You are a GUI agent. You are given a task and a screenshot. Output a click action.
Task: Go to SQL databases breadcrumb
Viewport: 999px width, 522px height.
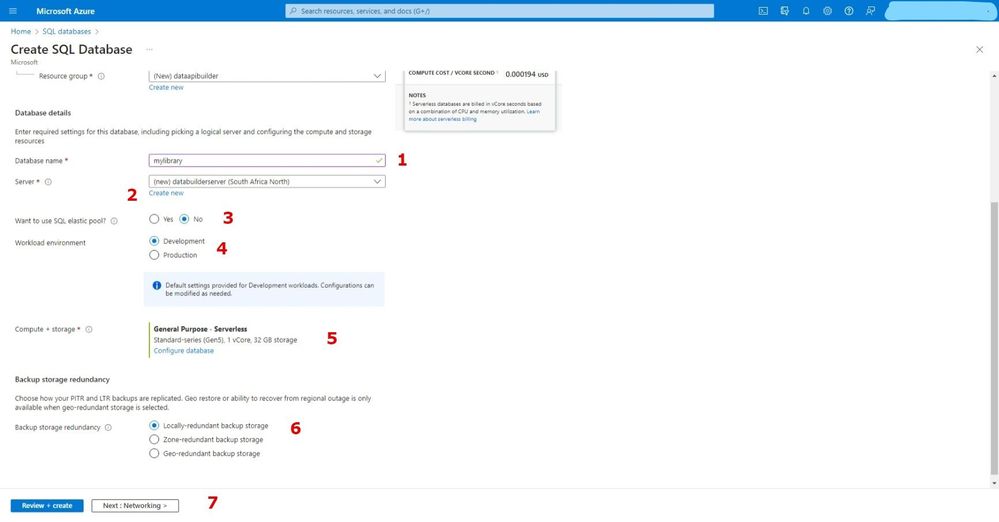tap(66, 31)
